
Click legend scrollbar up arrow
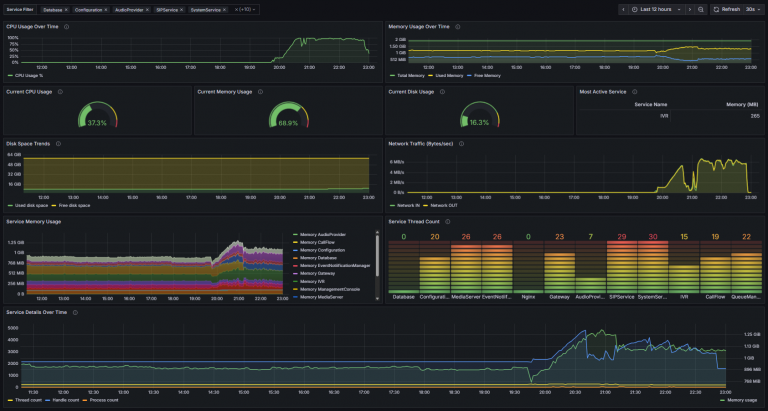(377, 232)
